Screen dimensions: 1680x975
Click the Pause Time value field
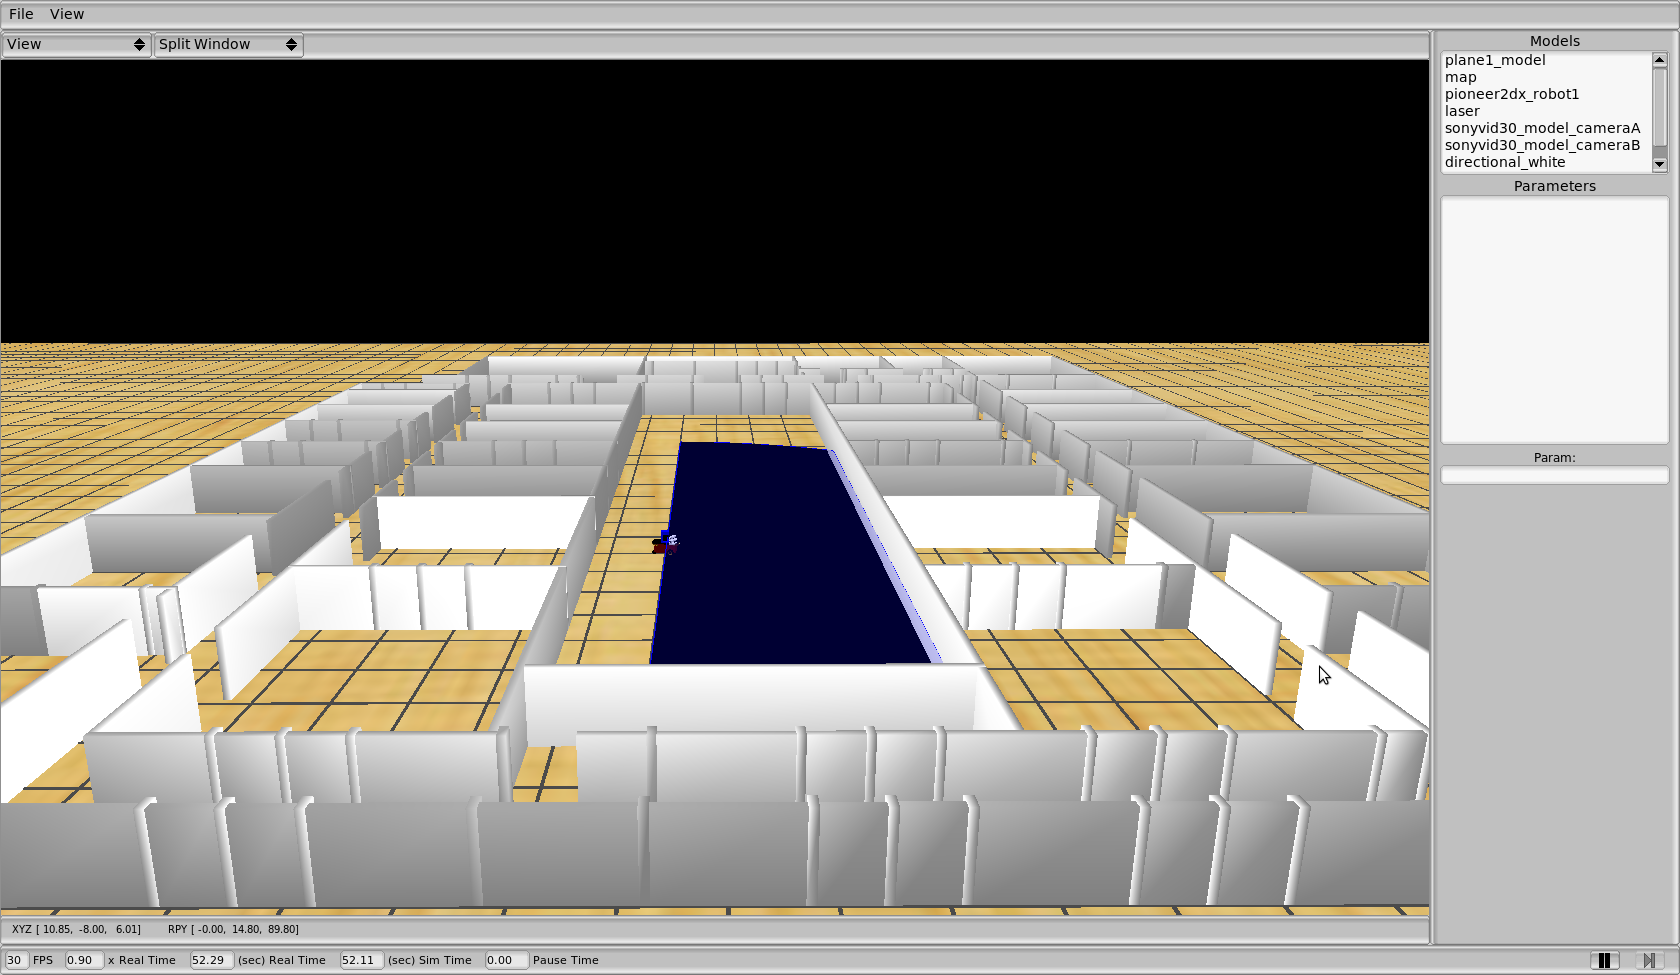506,960
